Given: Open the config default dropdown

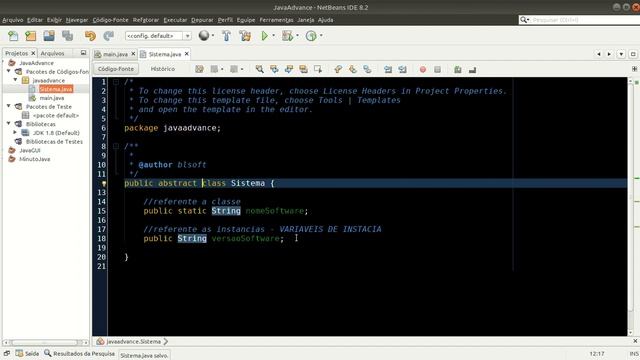Looking at the screenshot, I should coord(187,36).
